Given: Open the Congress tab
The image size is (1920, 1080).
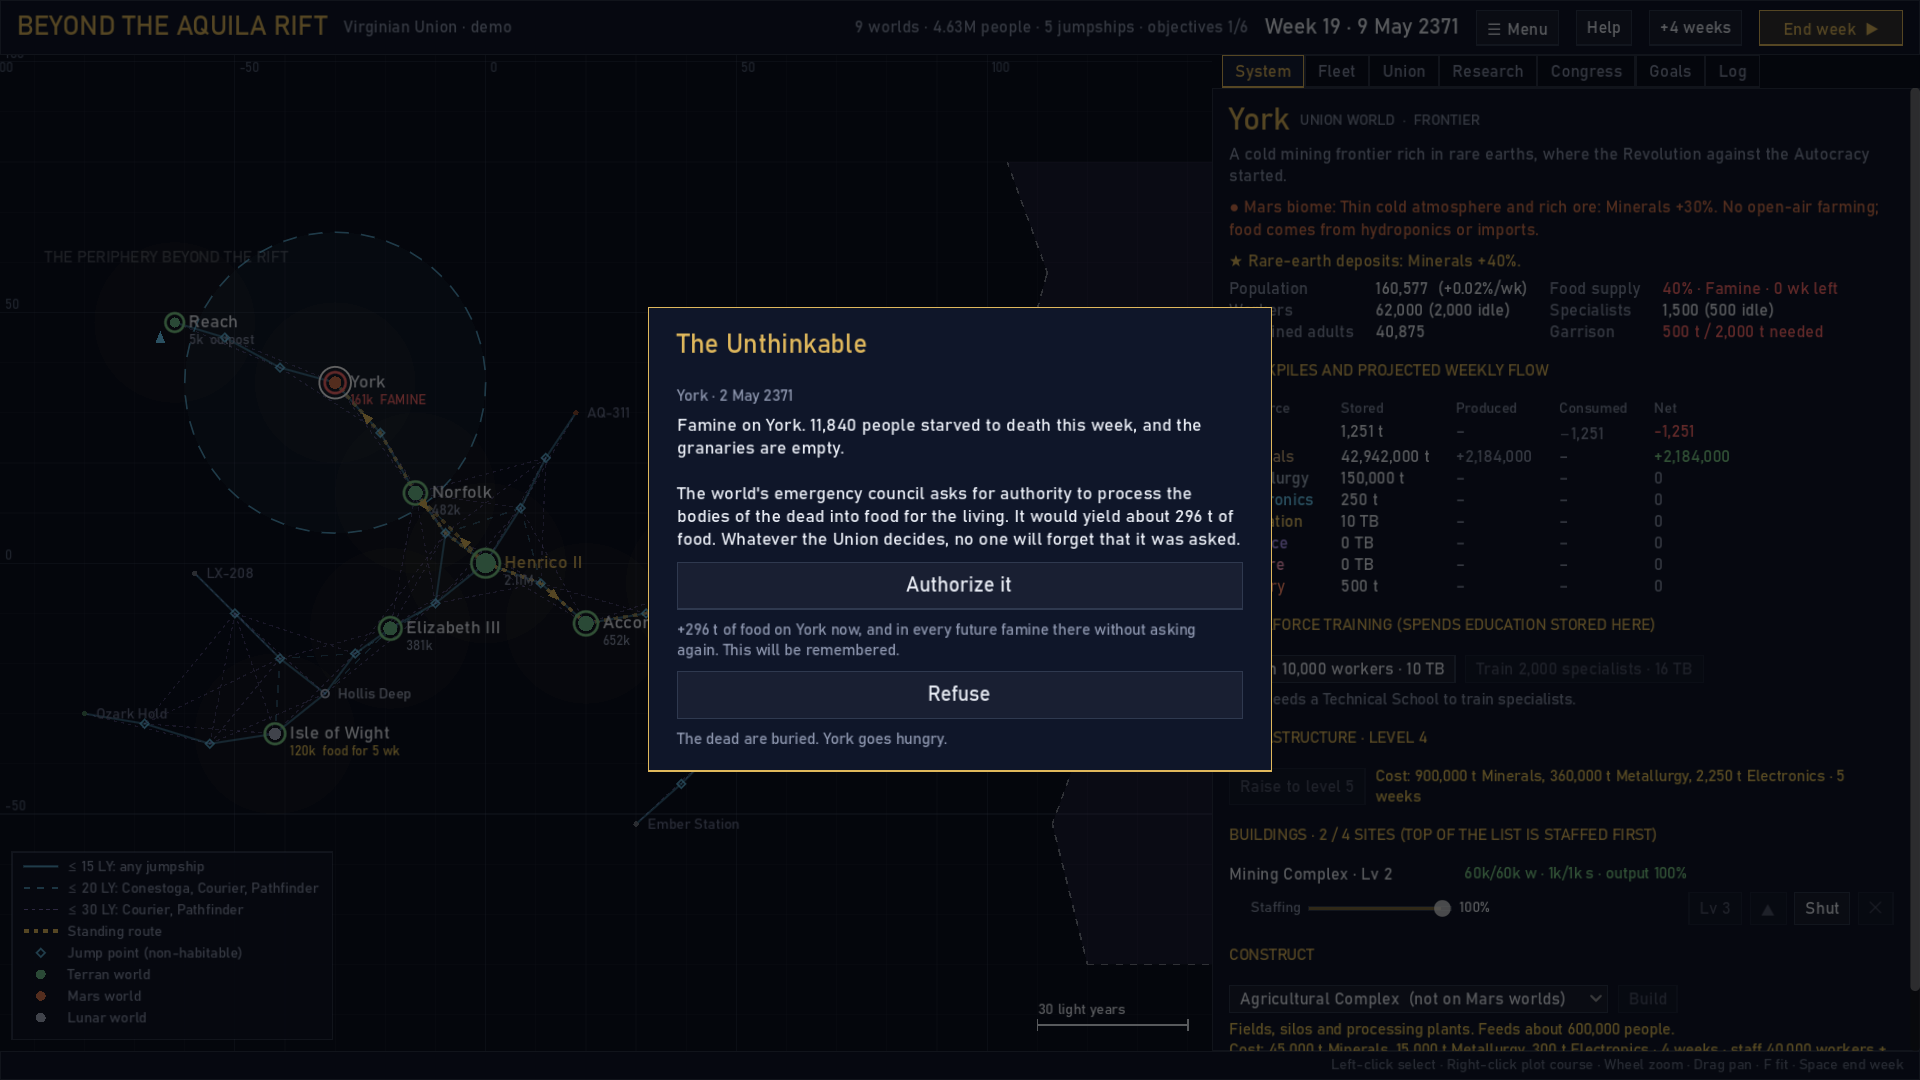Looking at the screenshot, I should point(1586,71).
